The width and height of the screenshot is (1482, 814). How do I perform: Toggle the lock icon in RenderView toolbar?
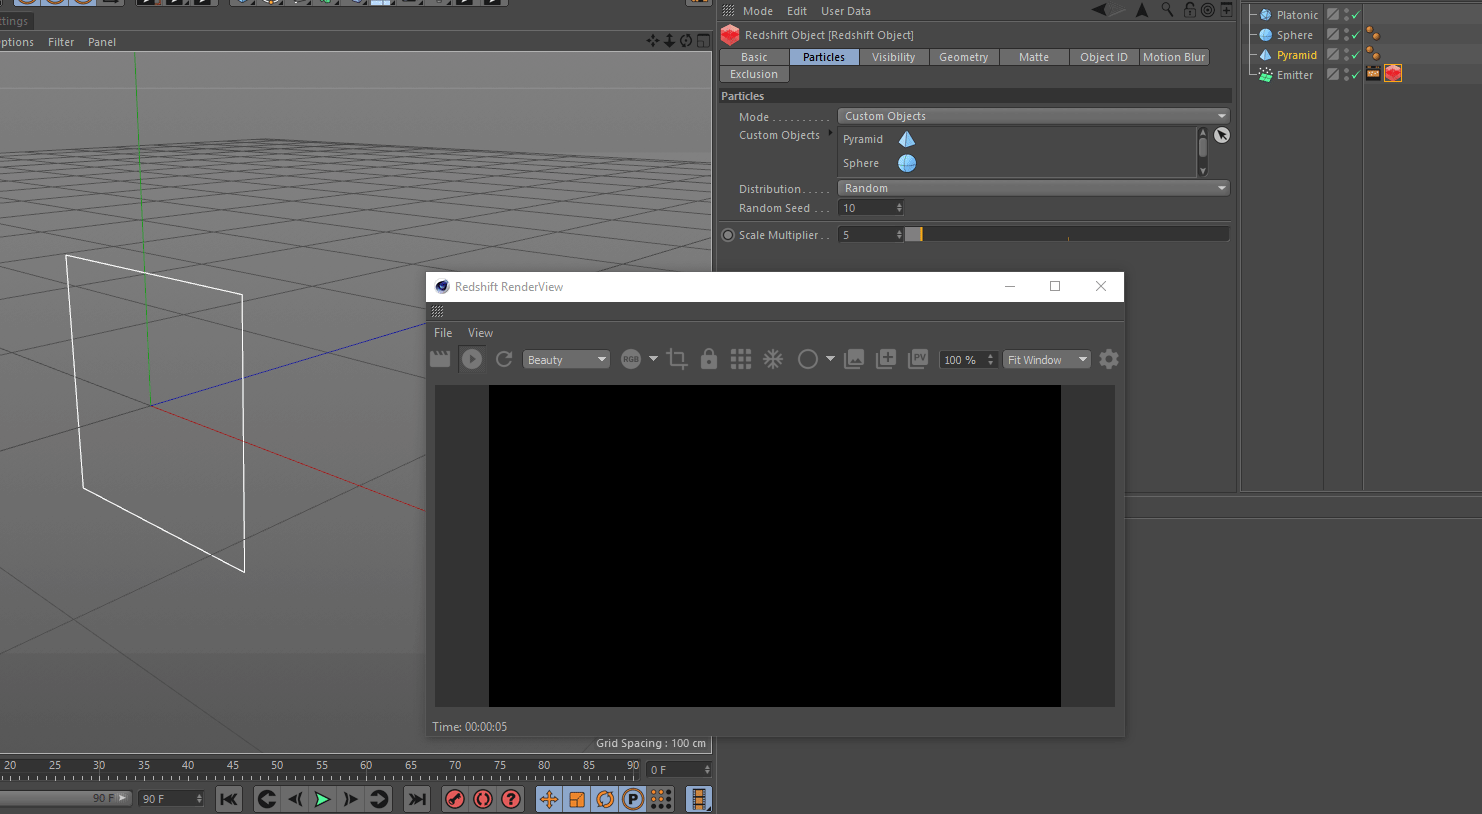coord(709,359)
